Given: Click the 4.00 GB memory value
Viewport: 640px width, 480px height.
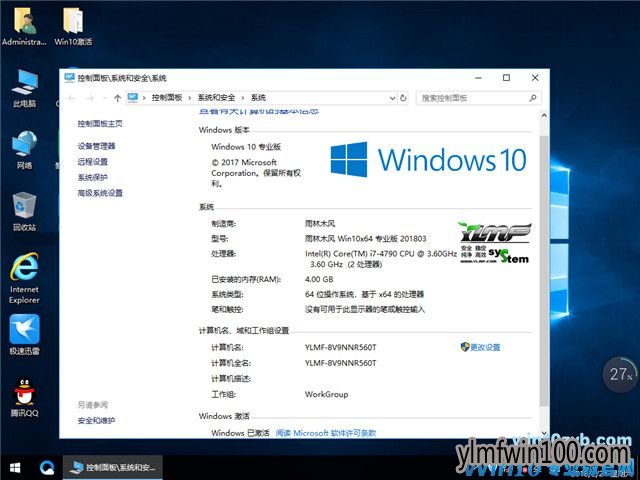Looking at the screenshot, I should coord(319,279).
